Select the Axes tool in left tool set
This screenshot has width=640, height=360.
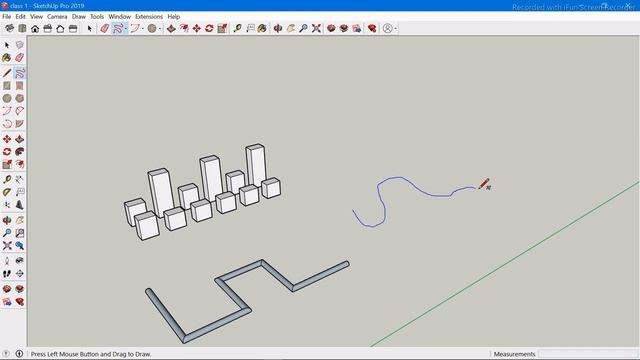(7, 204)
